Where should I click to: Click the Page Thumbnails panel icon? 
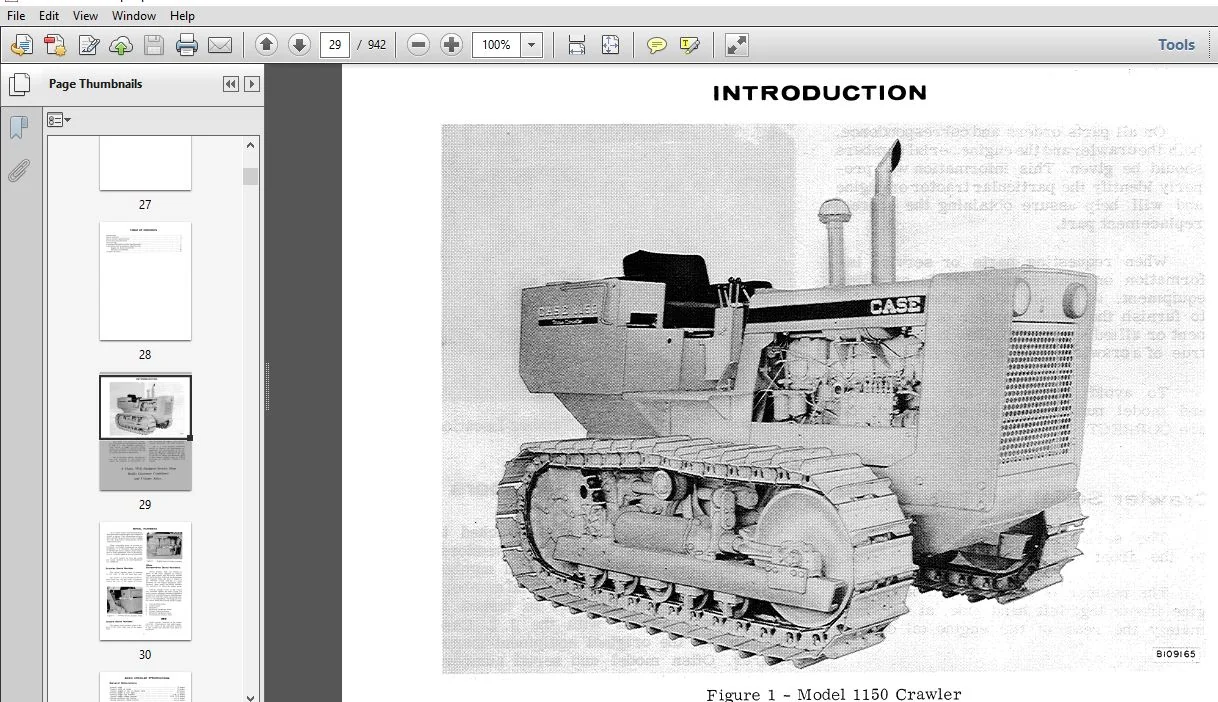pos(18,85)
